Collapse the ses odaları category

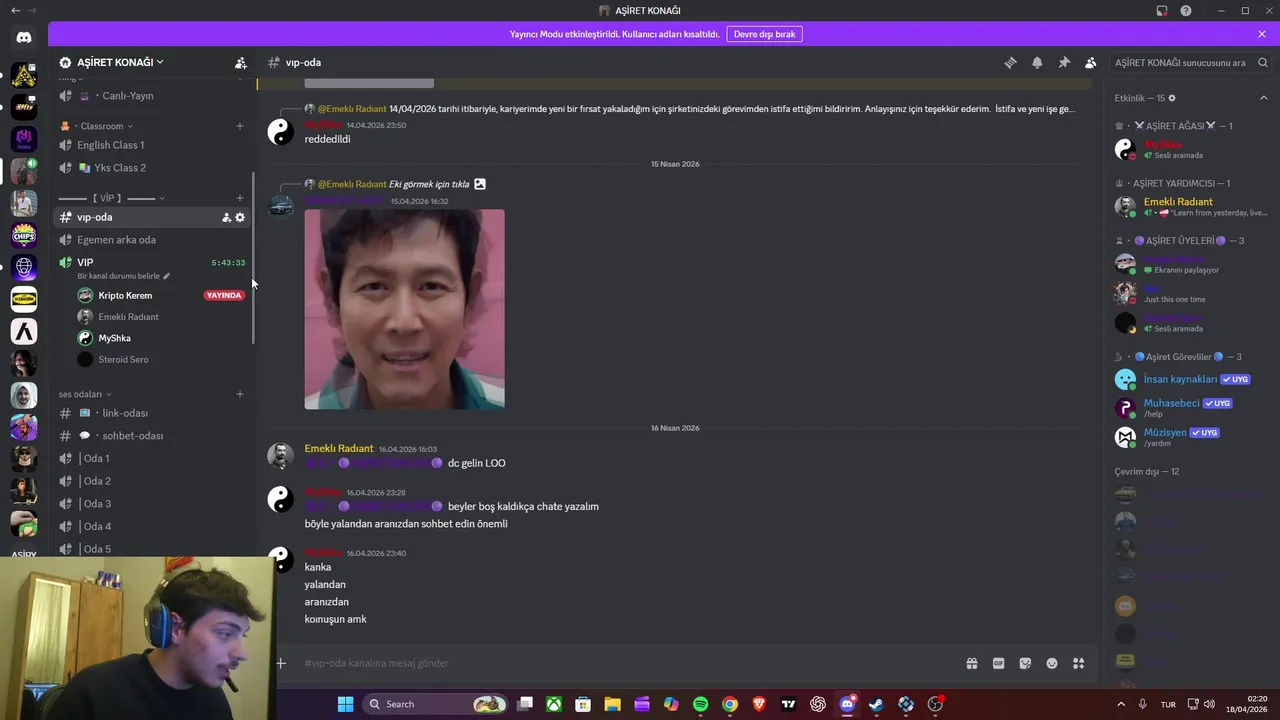click(85, 394)
